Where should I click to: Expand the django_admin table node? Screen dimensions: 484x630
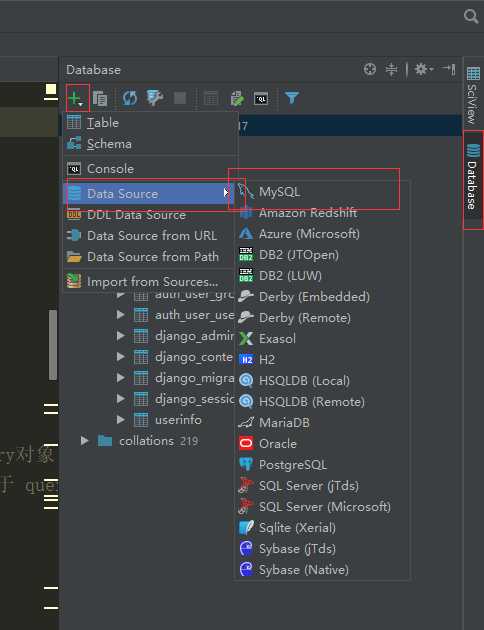pos(120,335)
